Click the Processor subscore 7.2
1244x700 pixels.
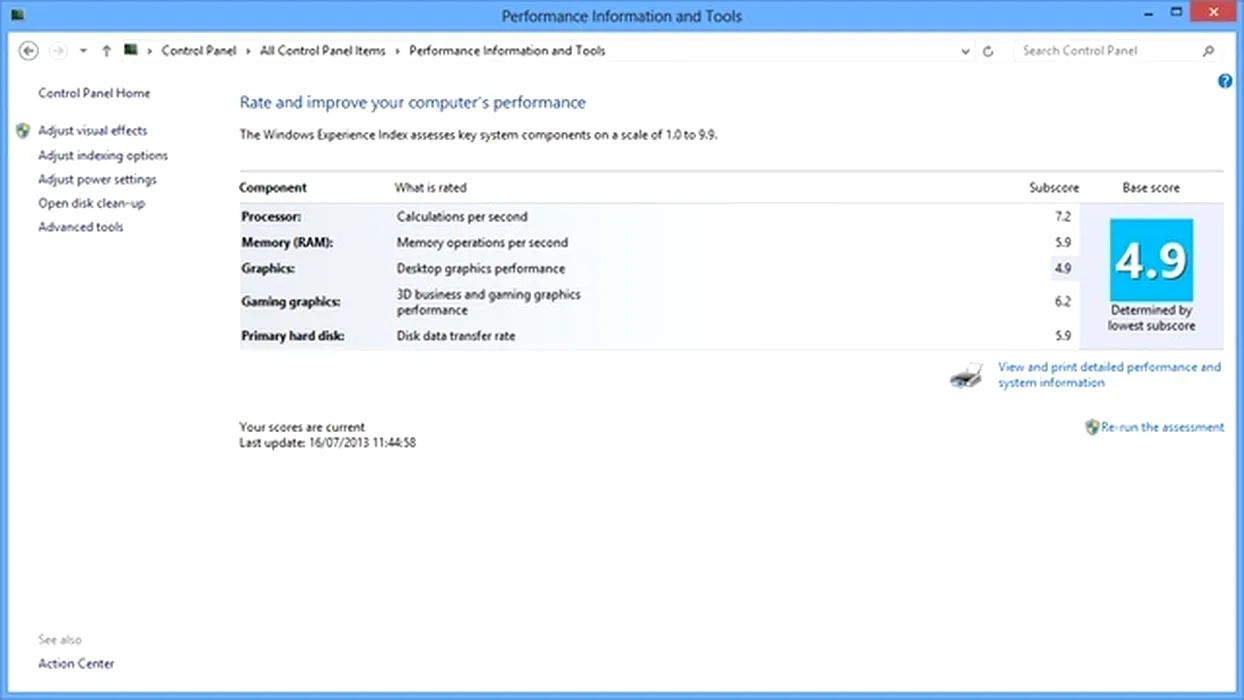[1062, 216]
